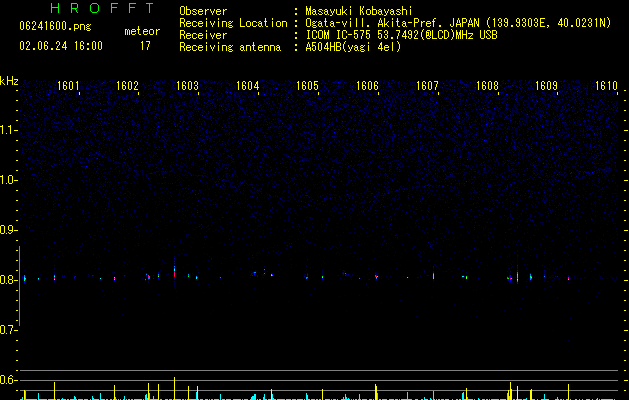Click the 0.9 kHz axis label

(8, 230)
